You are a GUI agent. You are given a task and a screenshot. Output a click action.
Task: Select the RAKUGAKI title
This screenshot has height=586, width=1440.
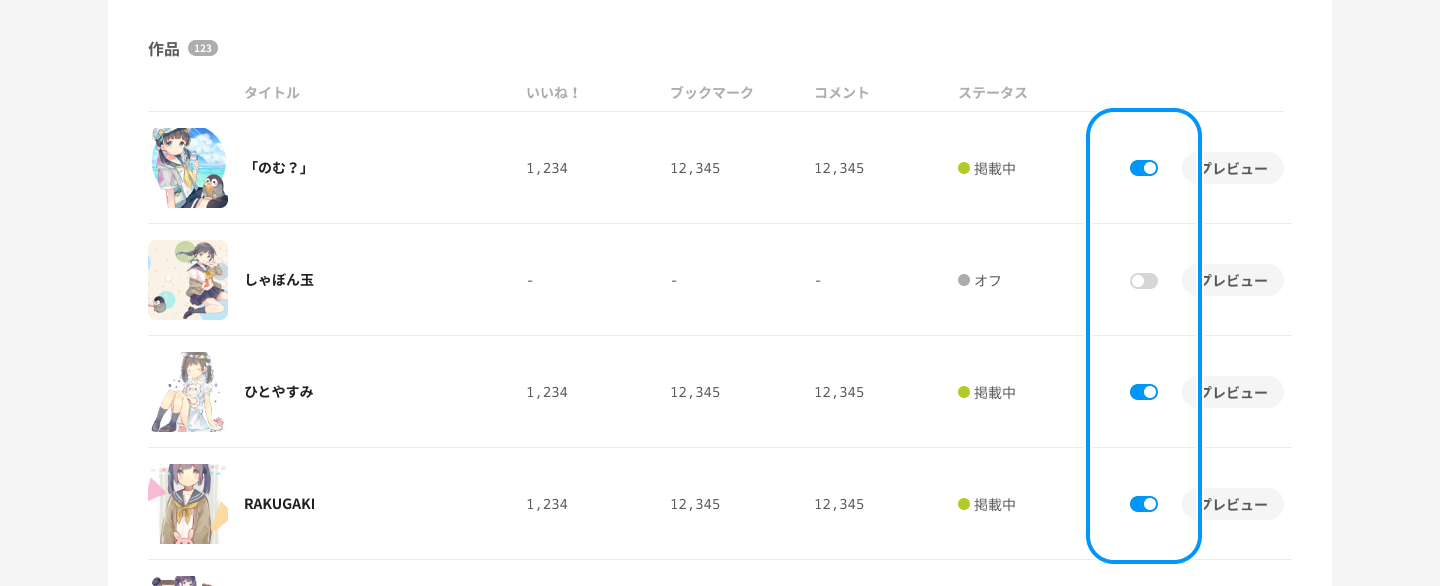(x=279, y=504)
